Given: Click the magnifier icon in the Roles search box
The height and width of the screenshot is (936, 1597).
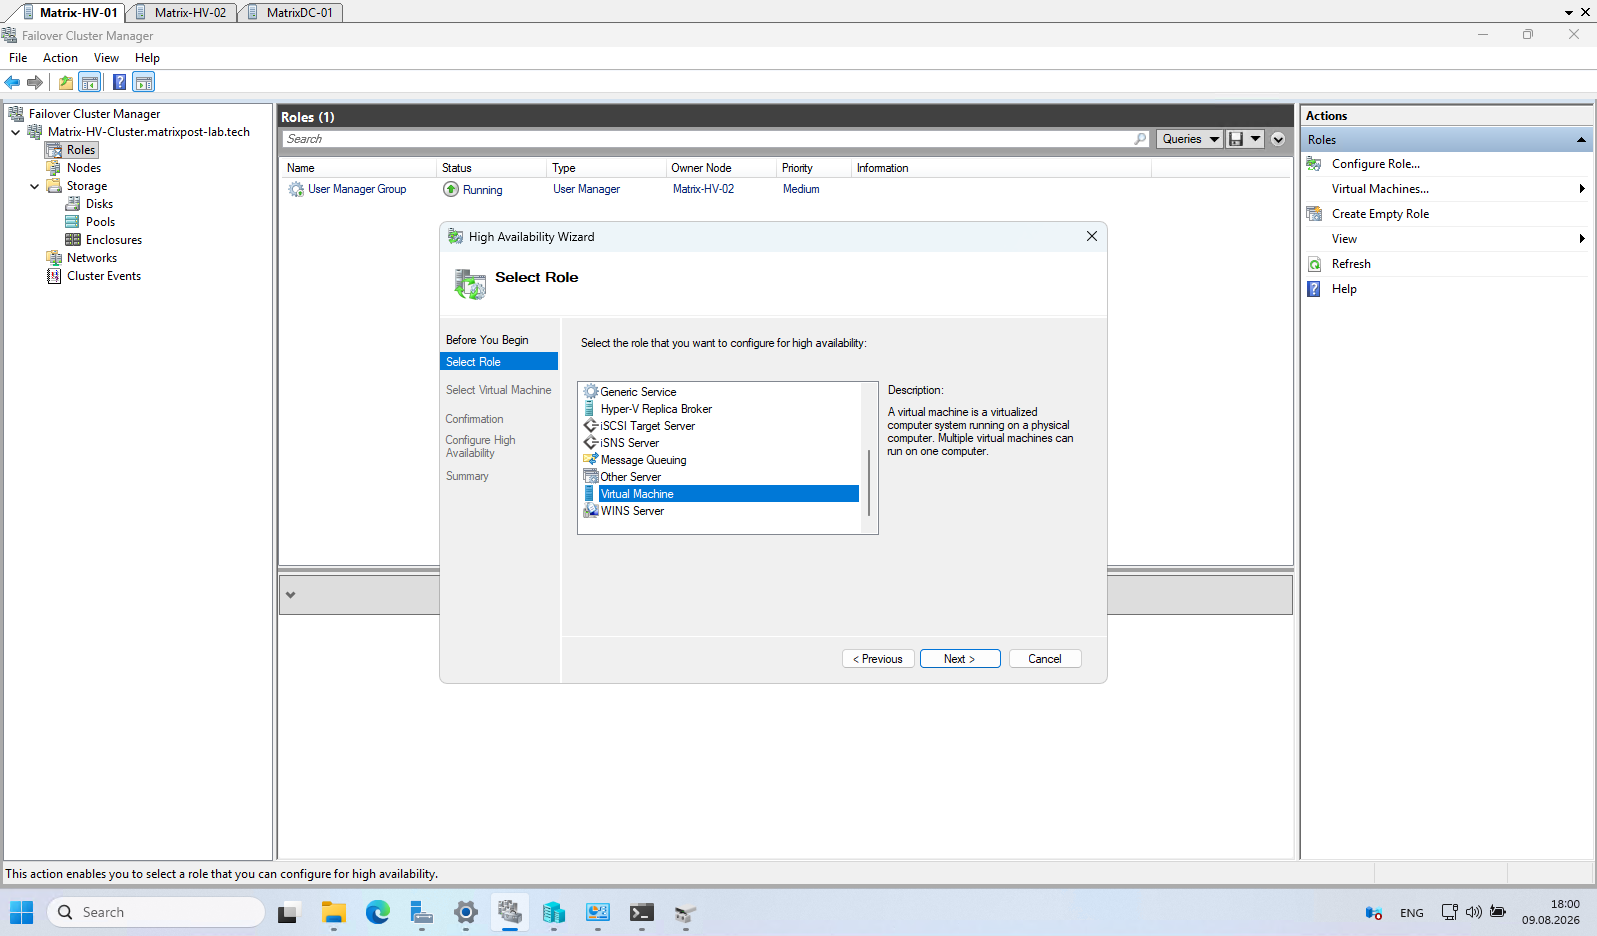Looking at the screenshot, I should point(1140,139).
